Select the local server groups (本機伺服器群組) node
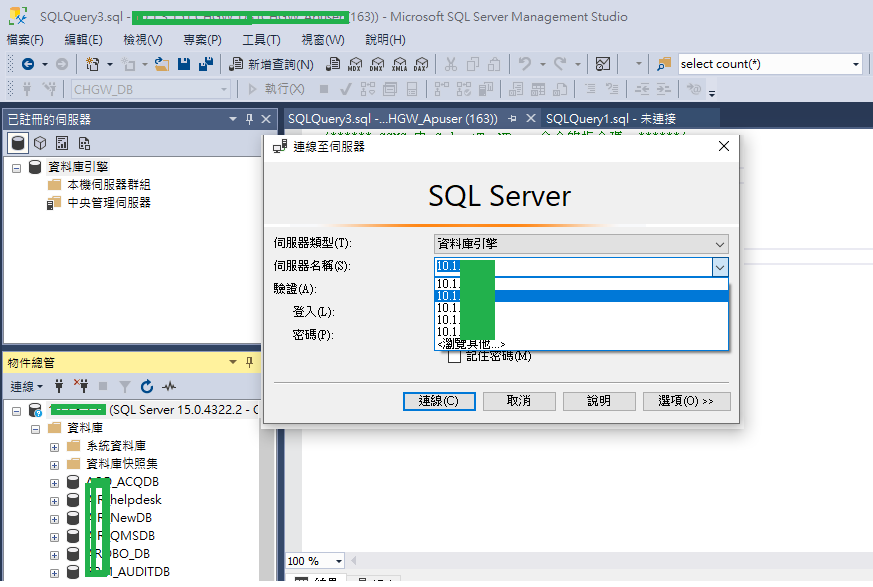Viewport: 873px width, 587px height. click(x=109, y=185)
